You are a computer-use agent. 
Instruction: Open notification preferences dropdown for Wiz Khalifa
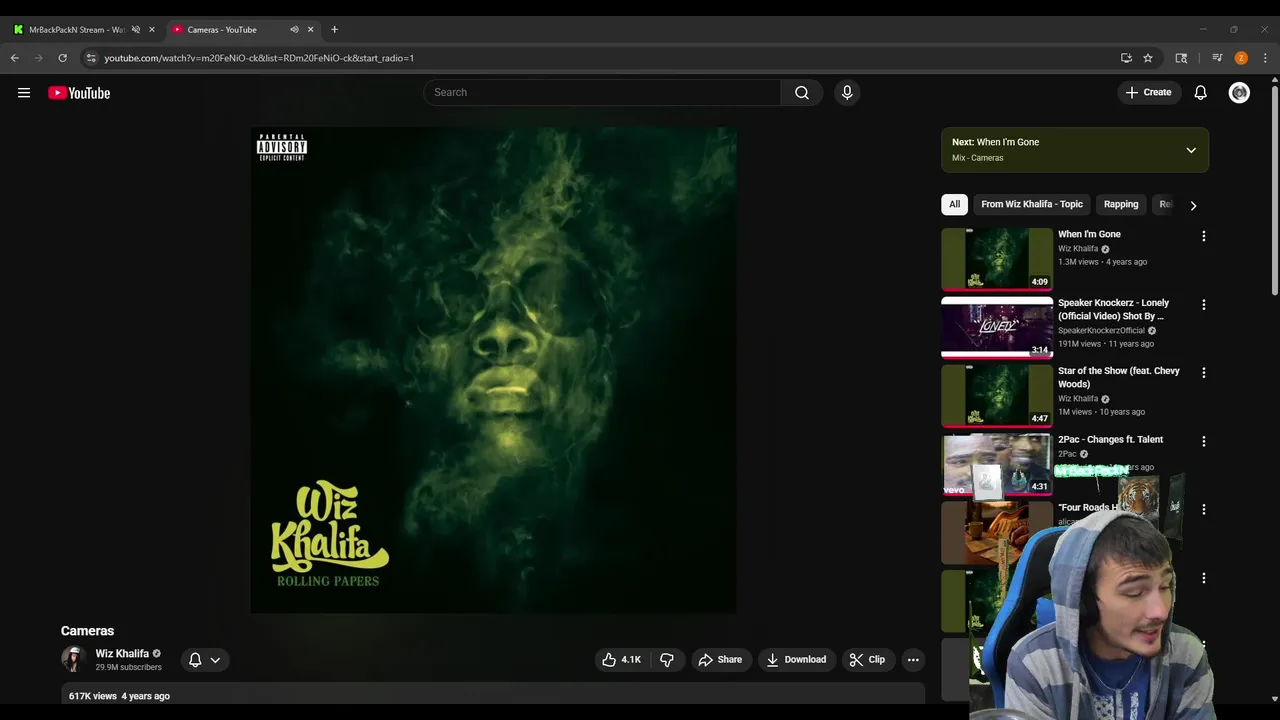204,660
